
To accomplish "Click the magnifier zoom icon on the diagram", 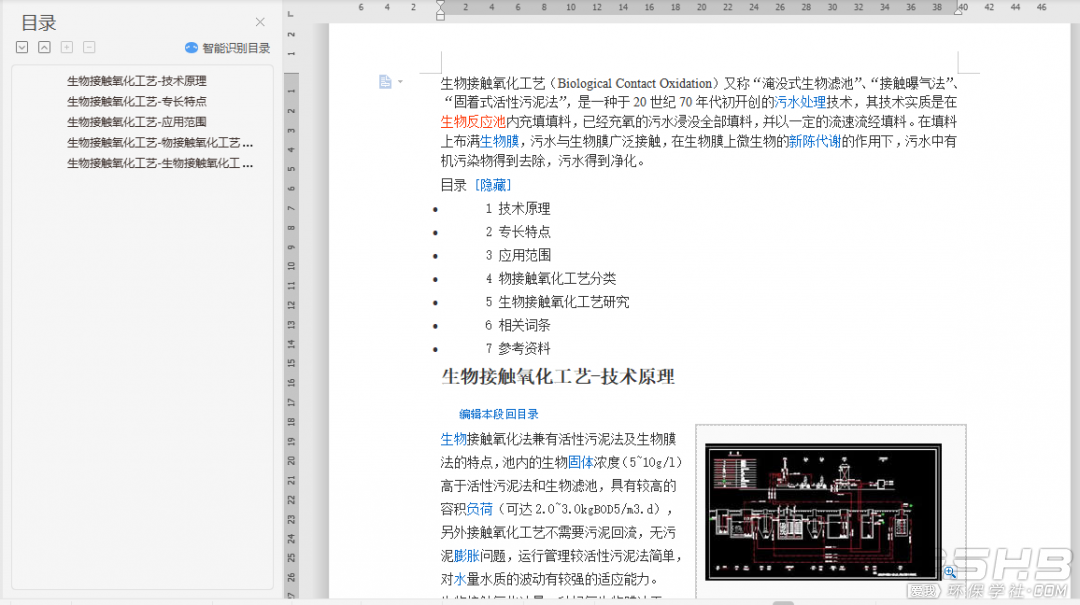I will coord(950,572).
